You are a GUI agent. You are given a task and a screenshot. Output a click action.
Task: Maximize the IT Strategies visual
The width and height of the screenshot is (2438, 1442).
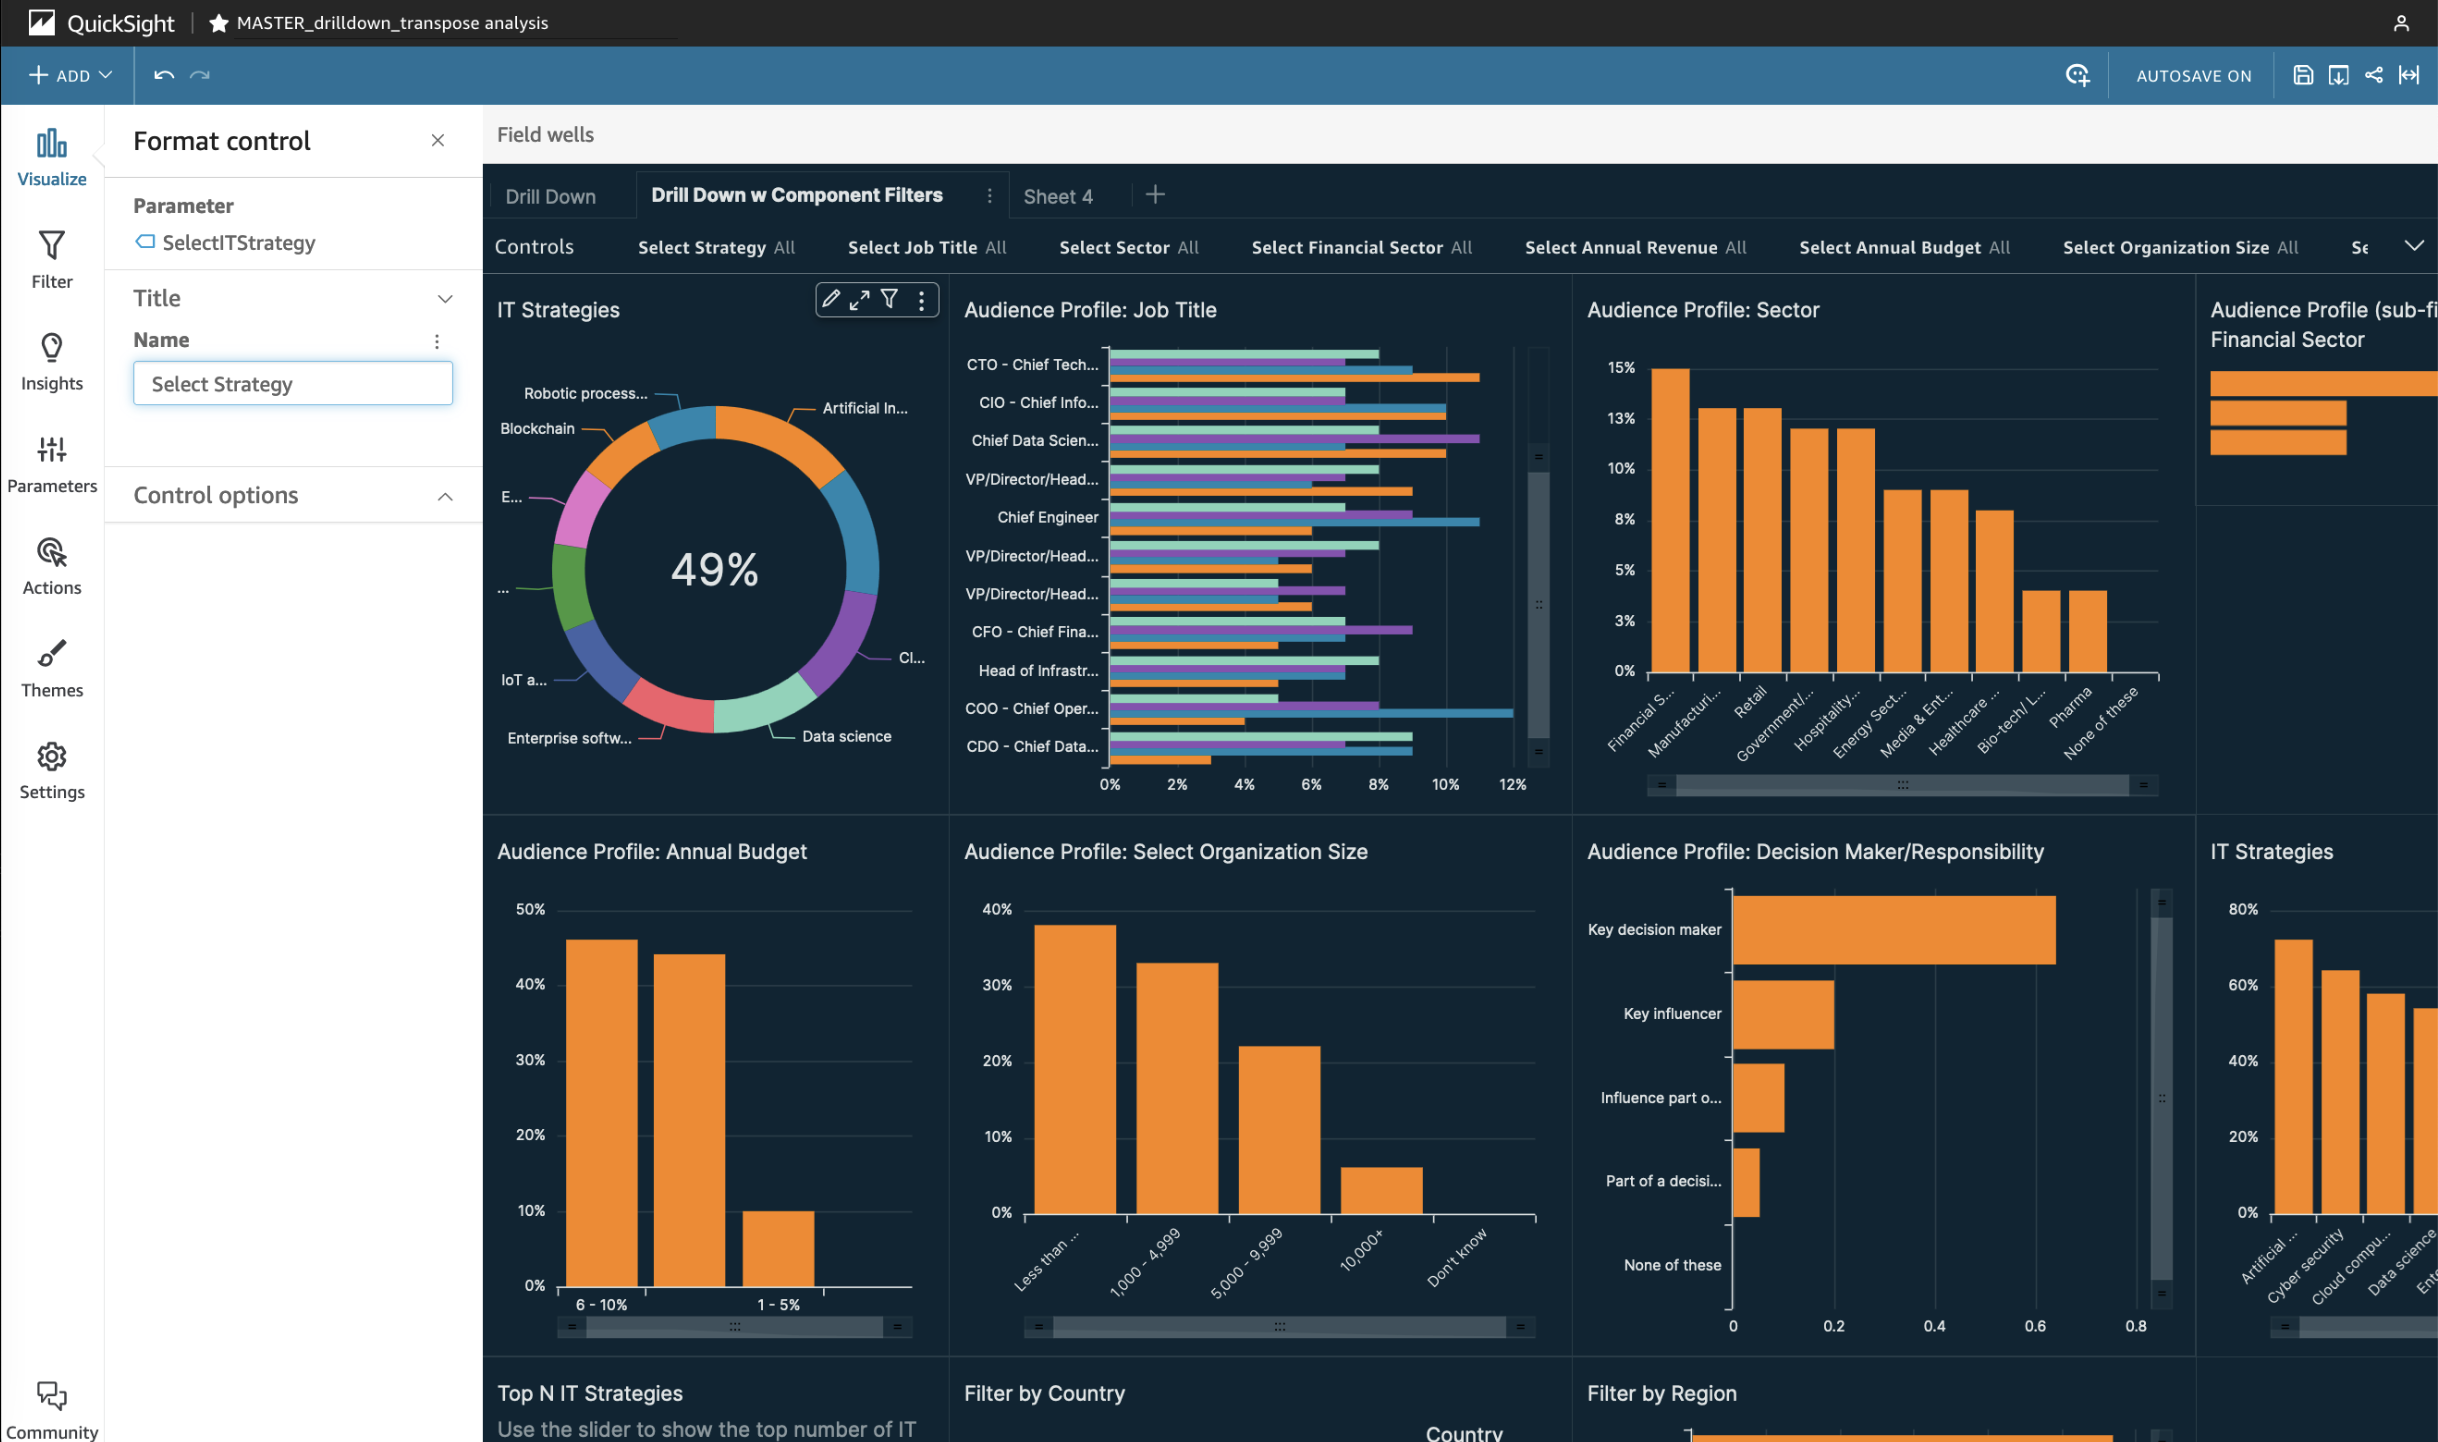[859, 298]
